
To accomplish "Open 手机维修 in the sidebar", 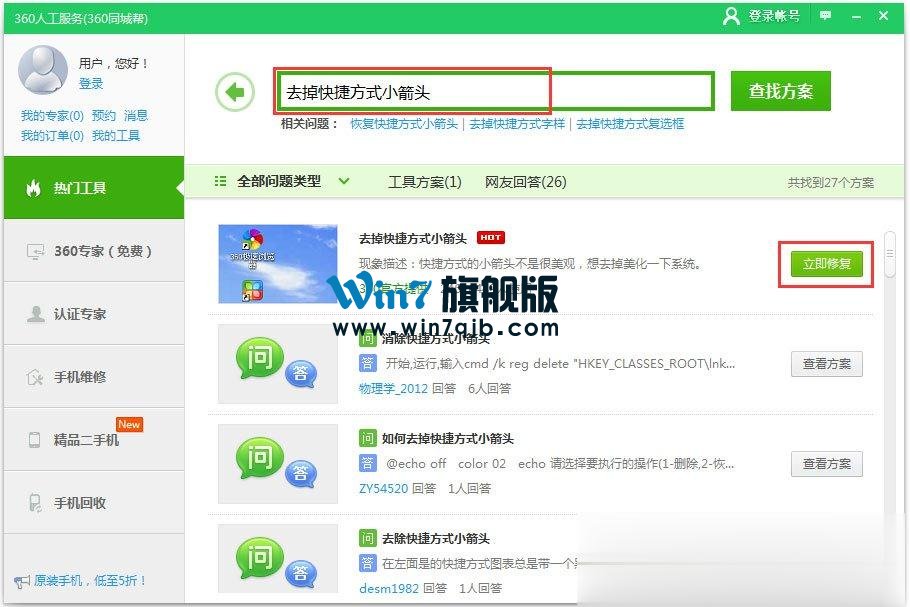I will 94,377.
